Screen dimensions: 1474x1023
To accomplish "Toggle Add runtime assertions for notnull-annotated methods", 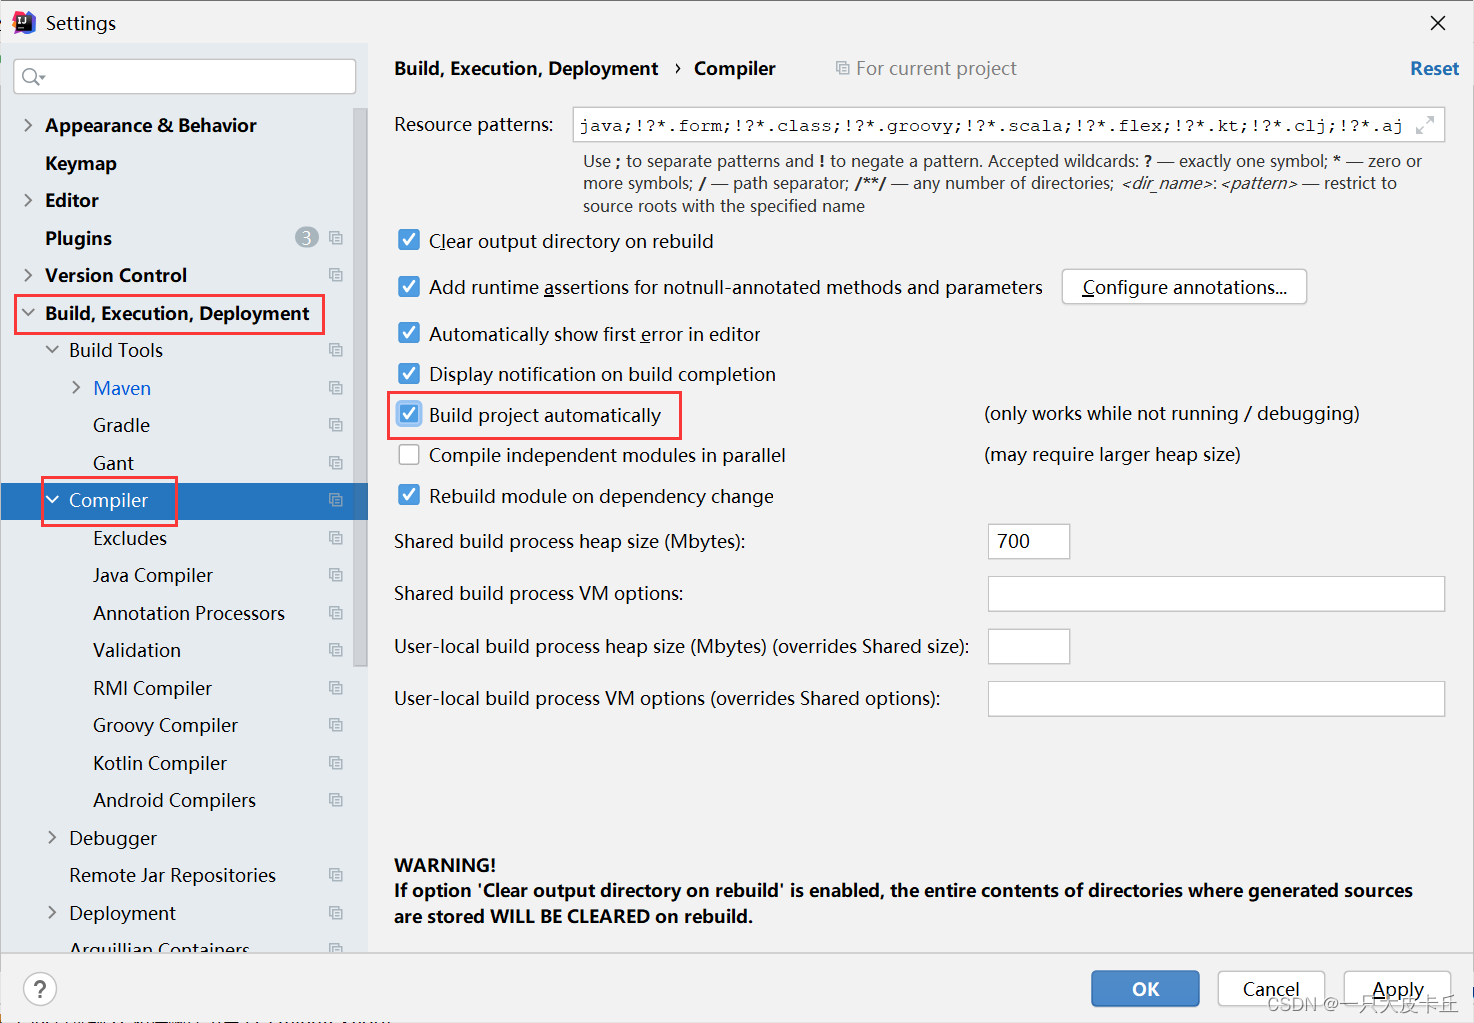I will point(409,287).
